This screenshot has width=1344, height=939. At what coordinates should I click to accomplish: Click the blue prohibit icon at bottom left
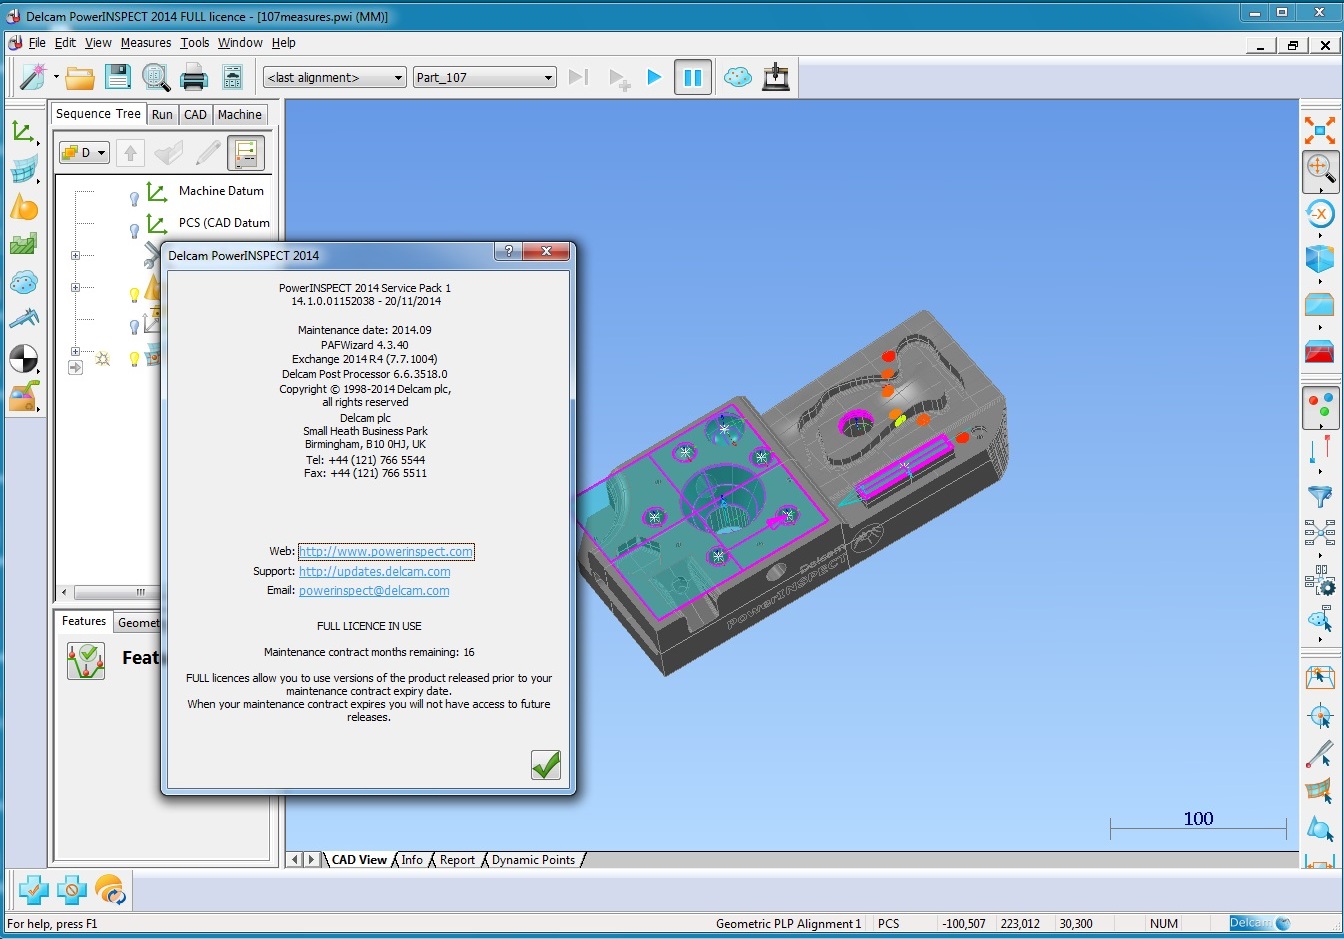coord(71,889)
